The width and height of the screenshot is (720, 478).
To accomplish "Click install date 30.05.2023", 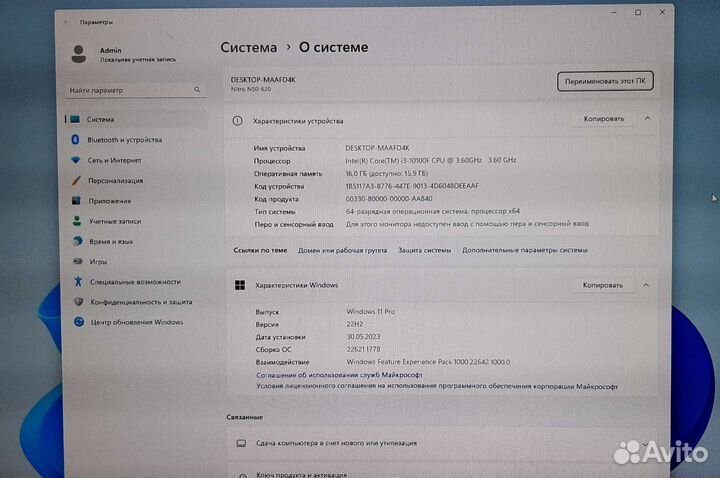I will [x=363, y=337].
